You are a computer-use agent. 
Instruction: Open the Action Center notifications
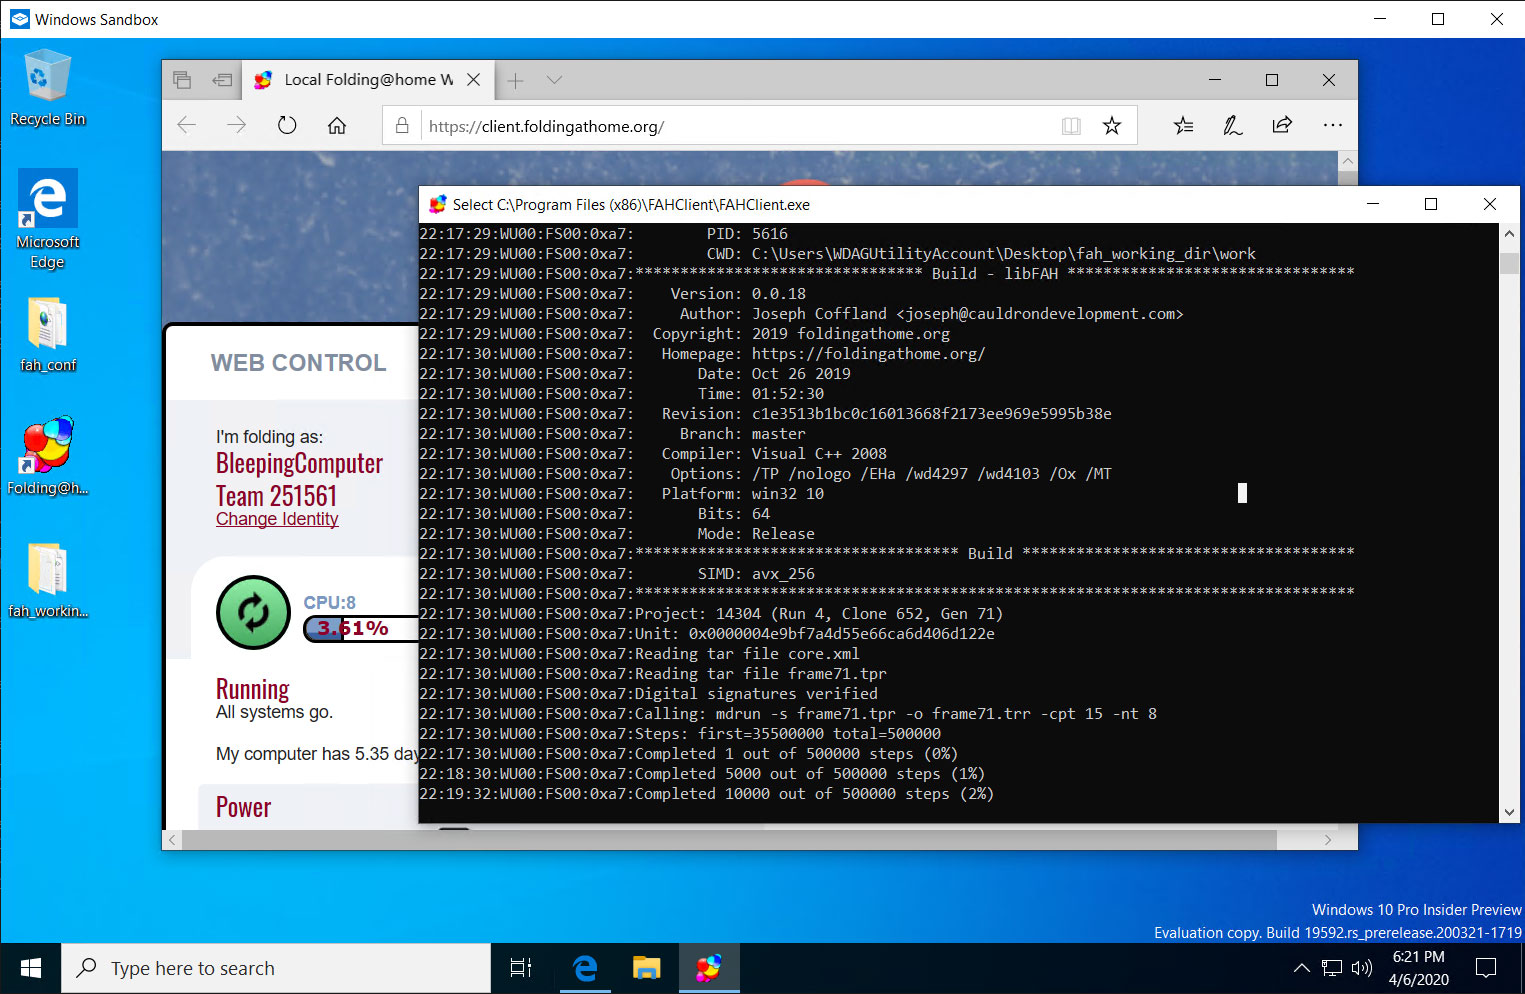(1486, 968)
